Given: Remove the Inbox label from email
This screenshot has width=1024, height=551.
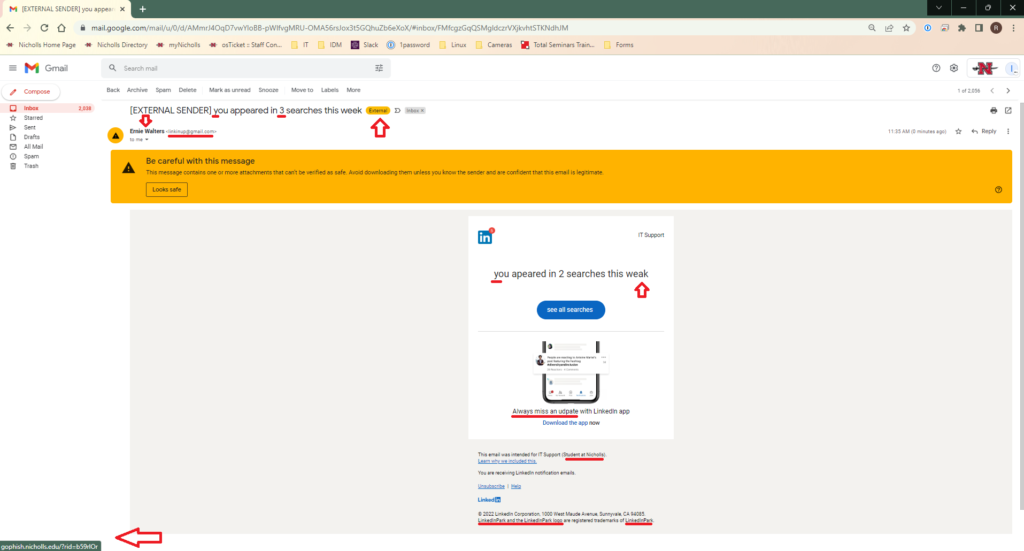Looking at the screenshot, I should pyautogui.click(x=423, y=110).
